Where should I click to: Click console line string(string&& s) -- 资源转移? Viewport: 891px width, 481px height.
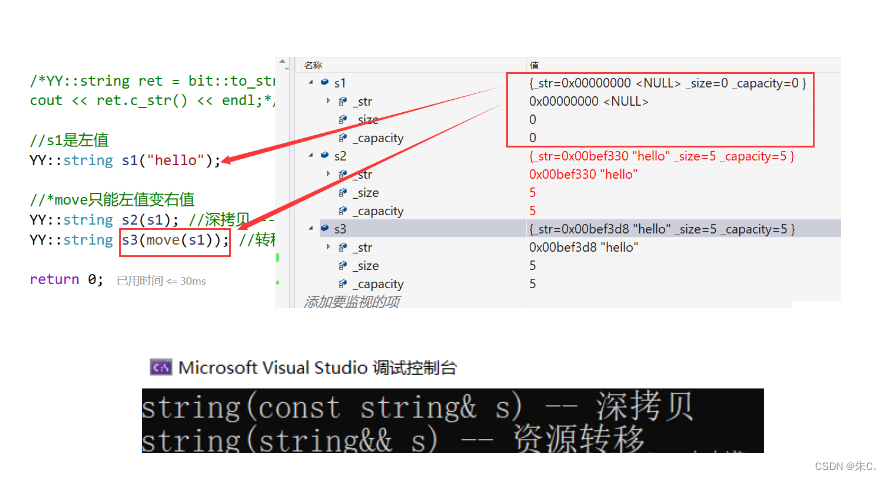[394, 439]
